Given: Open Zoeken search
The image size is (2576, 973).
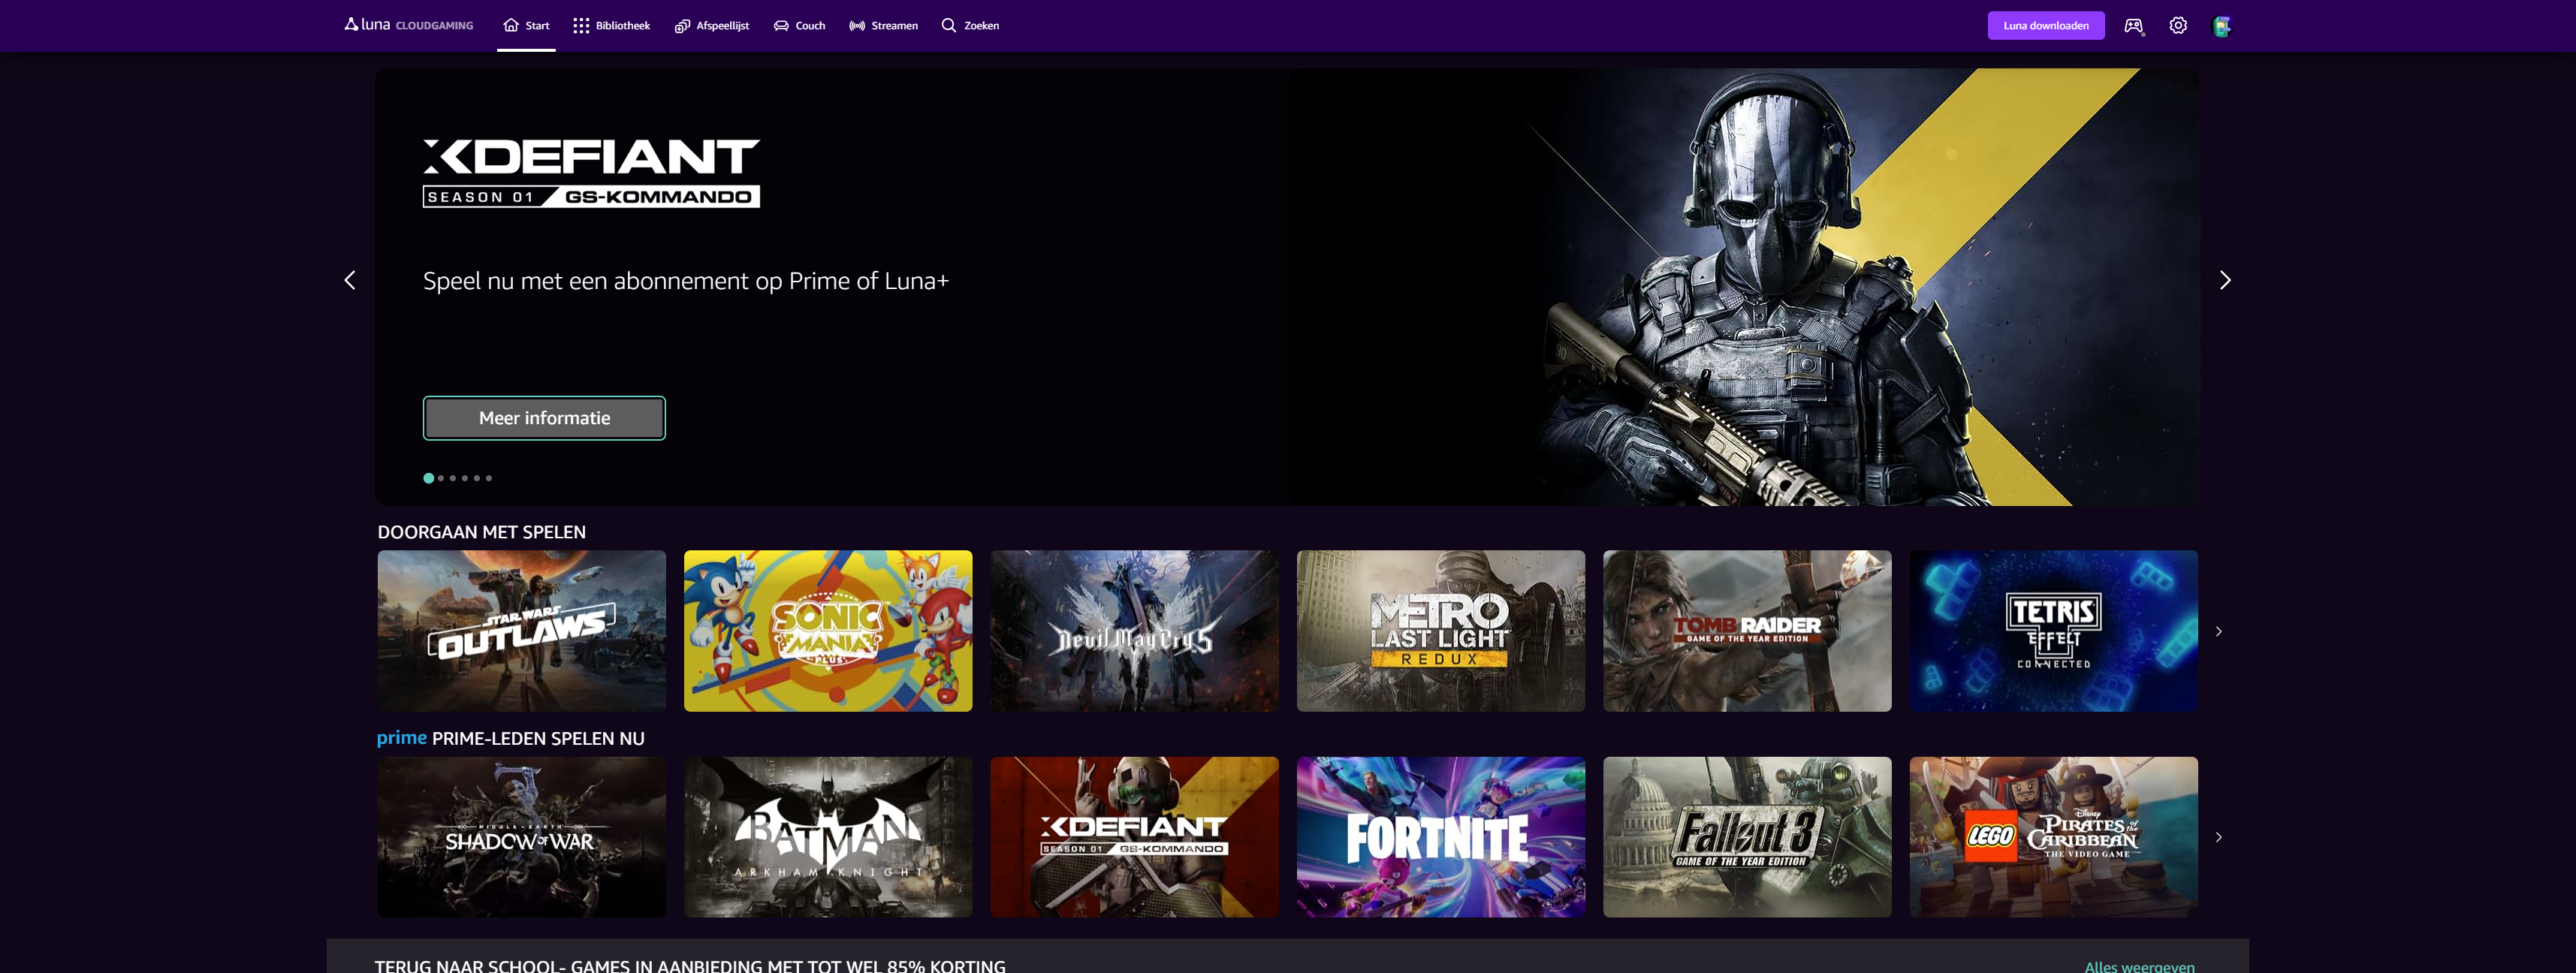Looking at the screenshot, I should [x=970, y=25].
